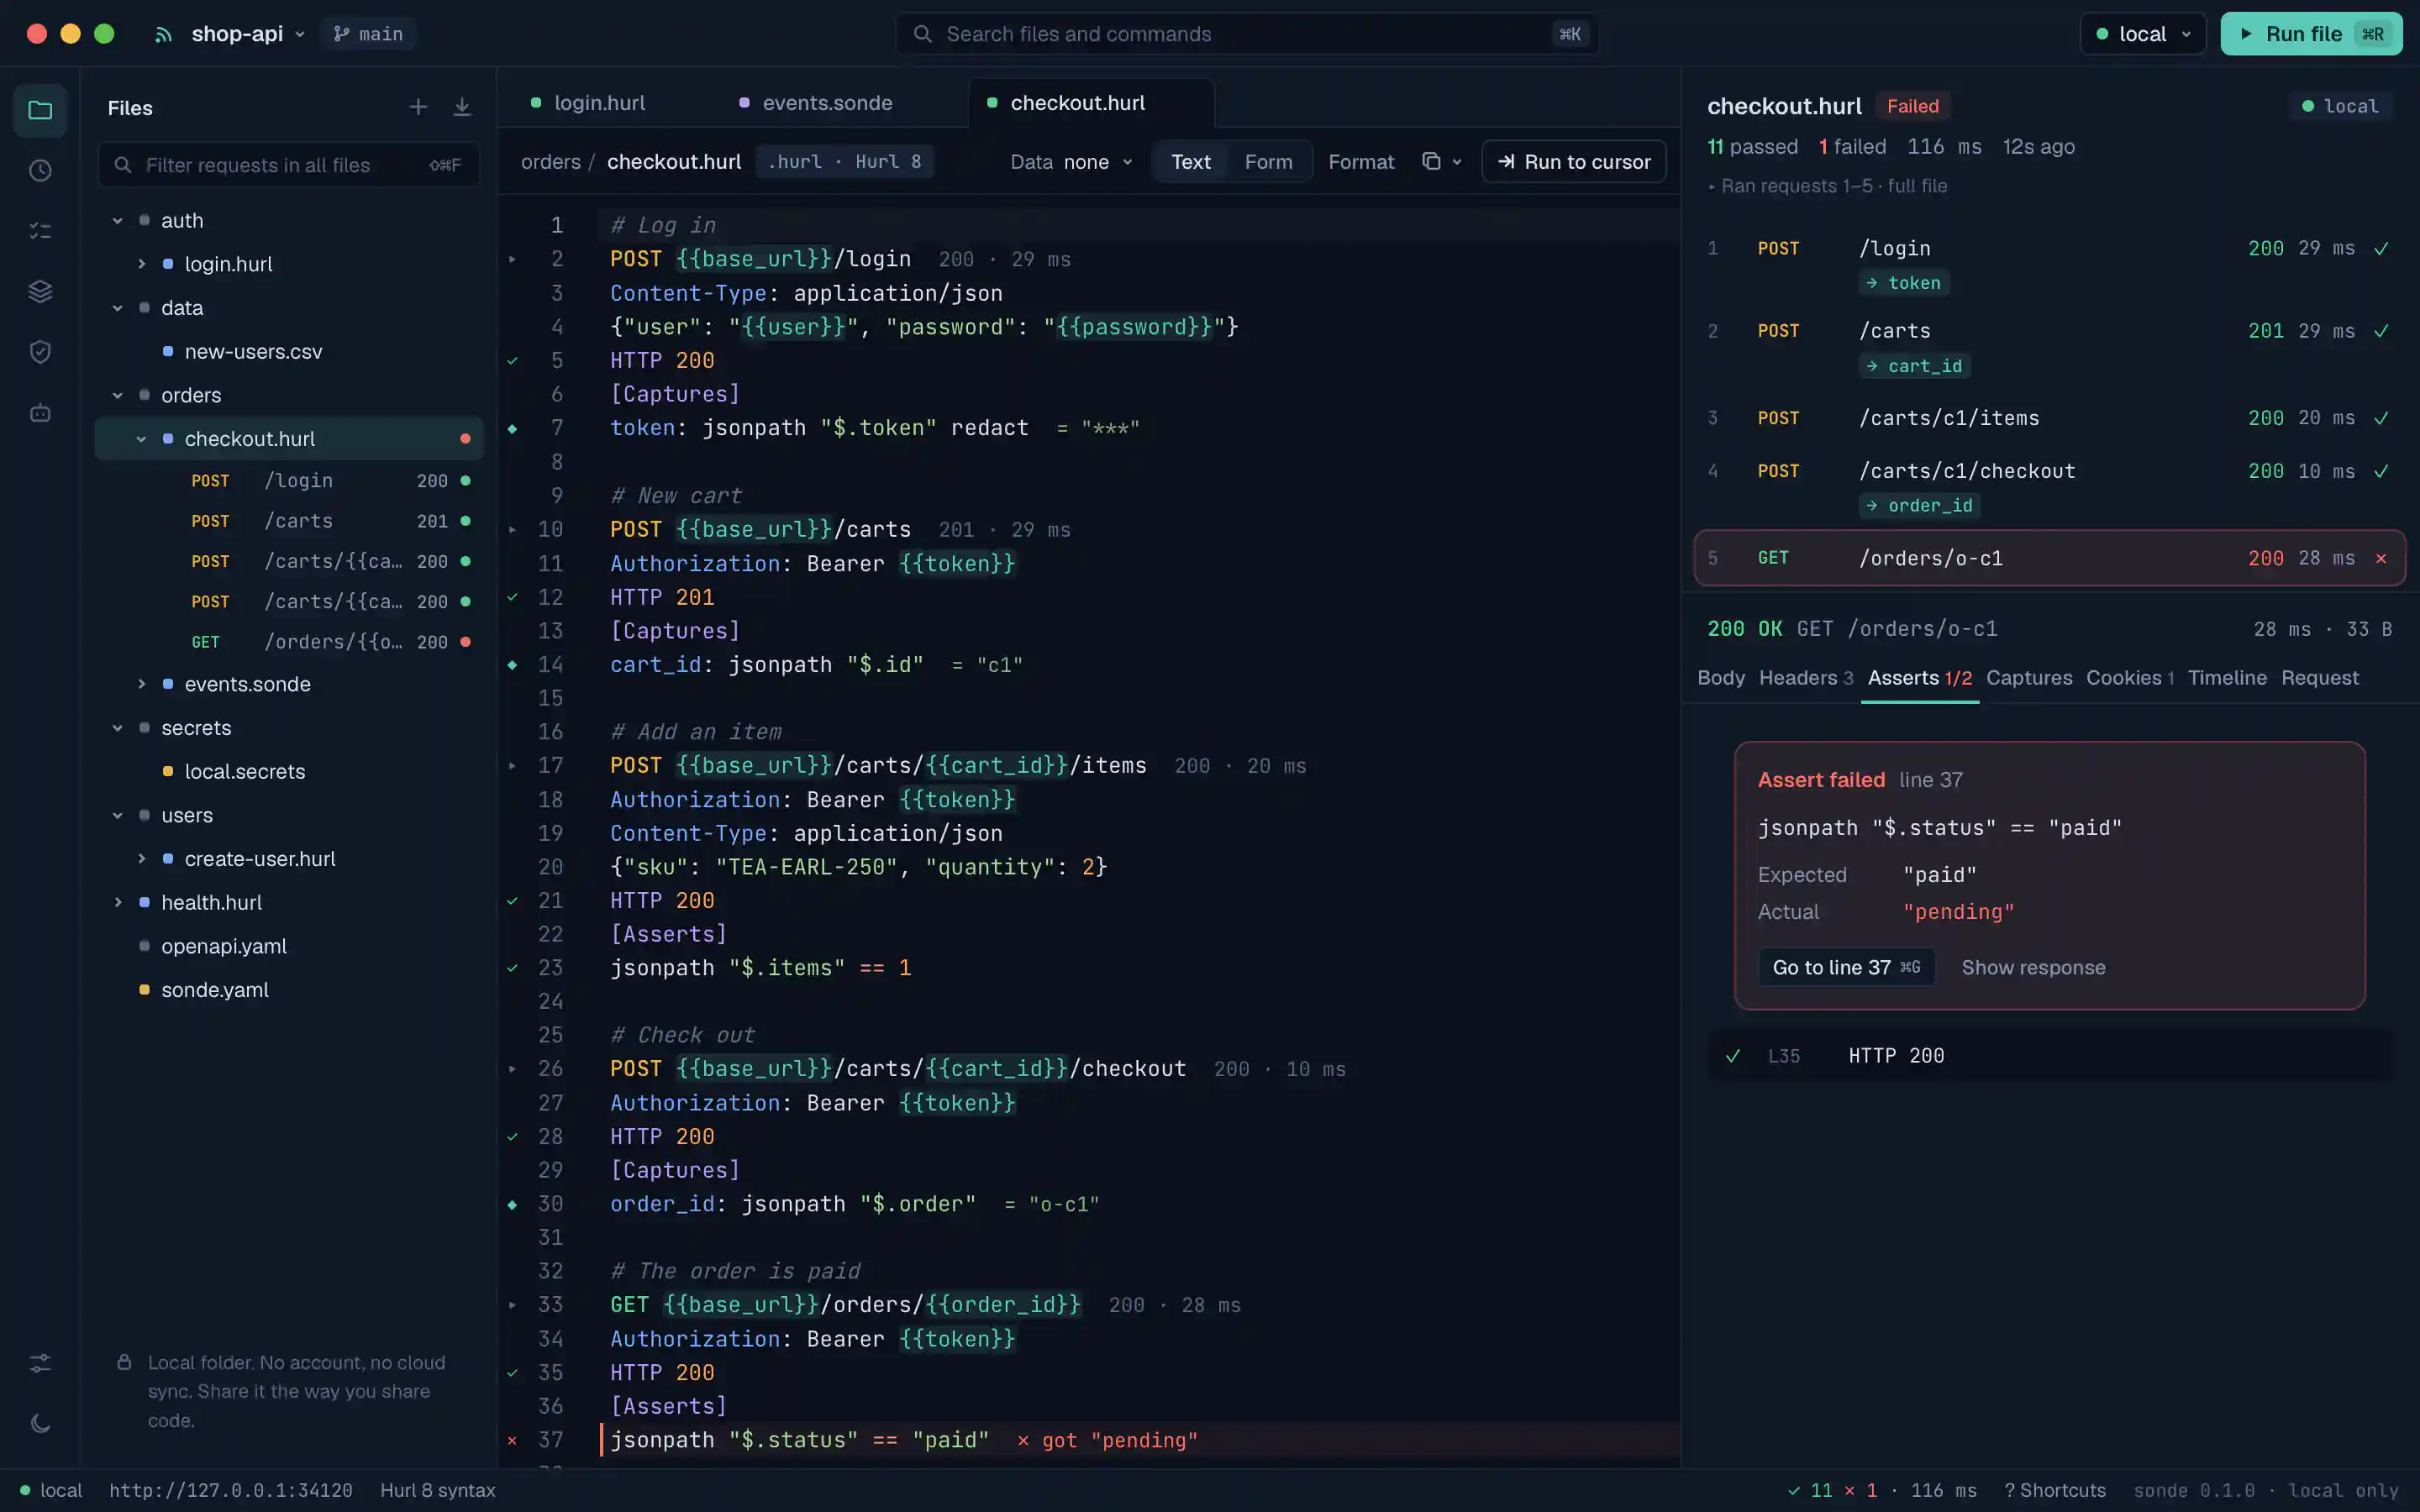Image resolution: width=2420 pixels, height=1512 pixels.
Task: Open the shield checkmark icon in sidebar
Action: pyautogui.click(x=40, y=351)
